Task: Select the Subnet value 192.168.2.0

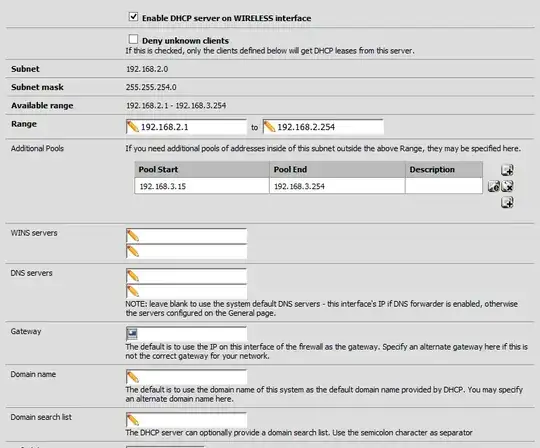Action: tap(147, 69)
